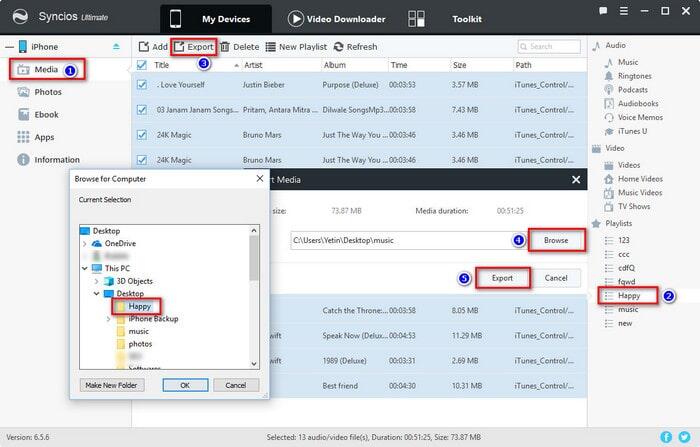
Task: Open the Toolkit tab
Action: pos(467,19)
